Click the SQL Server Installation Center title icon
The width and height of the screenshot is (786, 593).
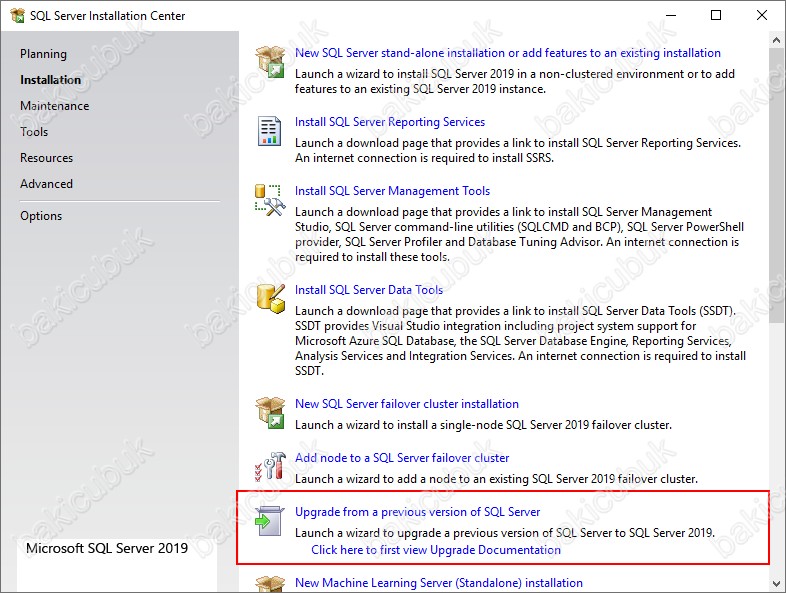(18, 16)
